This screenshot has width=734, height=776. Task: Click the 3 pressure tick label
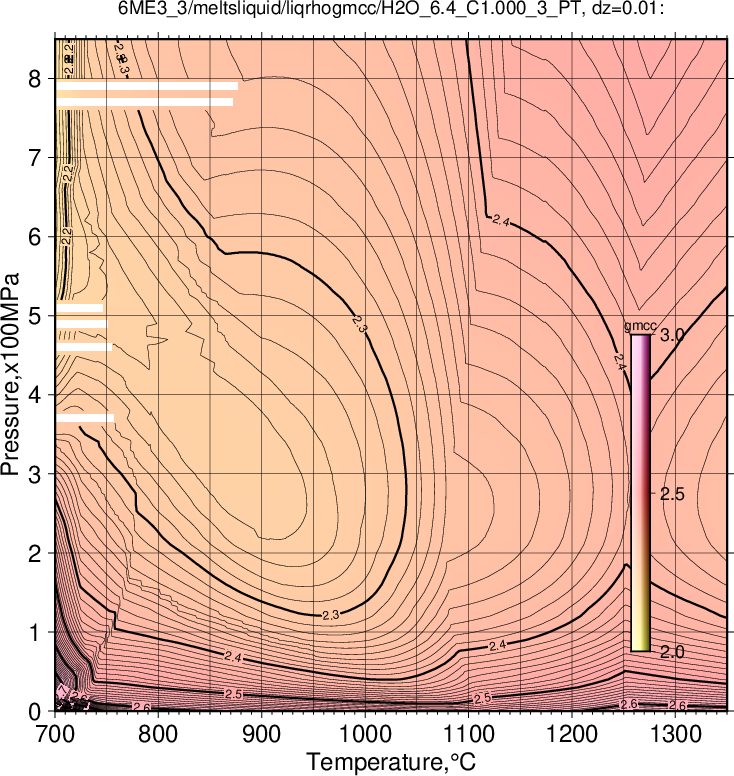35,475
